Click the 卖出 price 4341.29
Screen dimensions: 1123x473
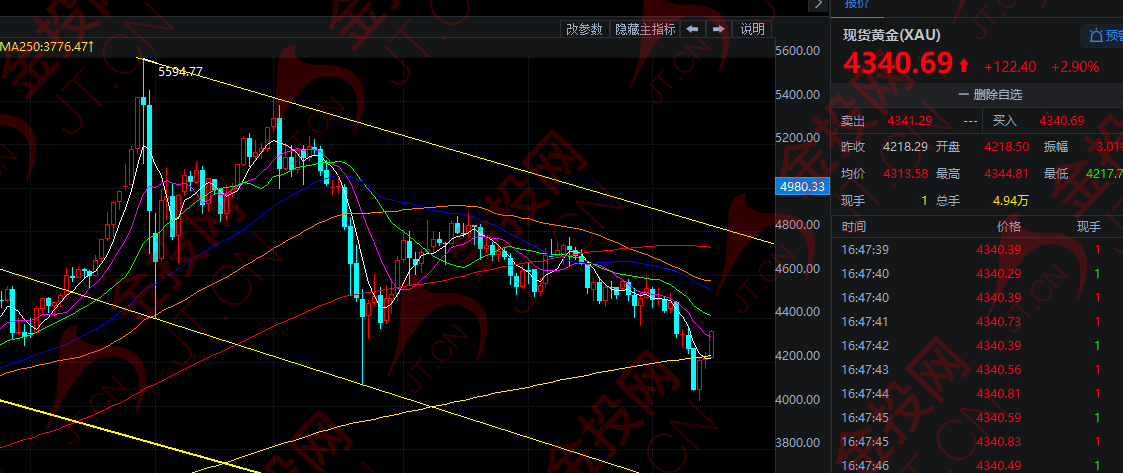pyautogui.click(x=908, y=121)
